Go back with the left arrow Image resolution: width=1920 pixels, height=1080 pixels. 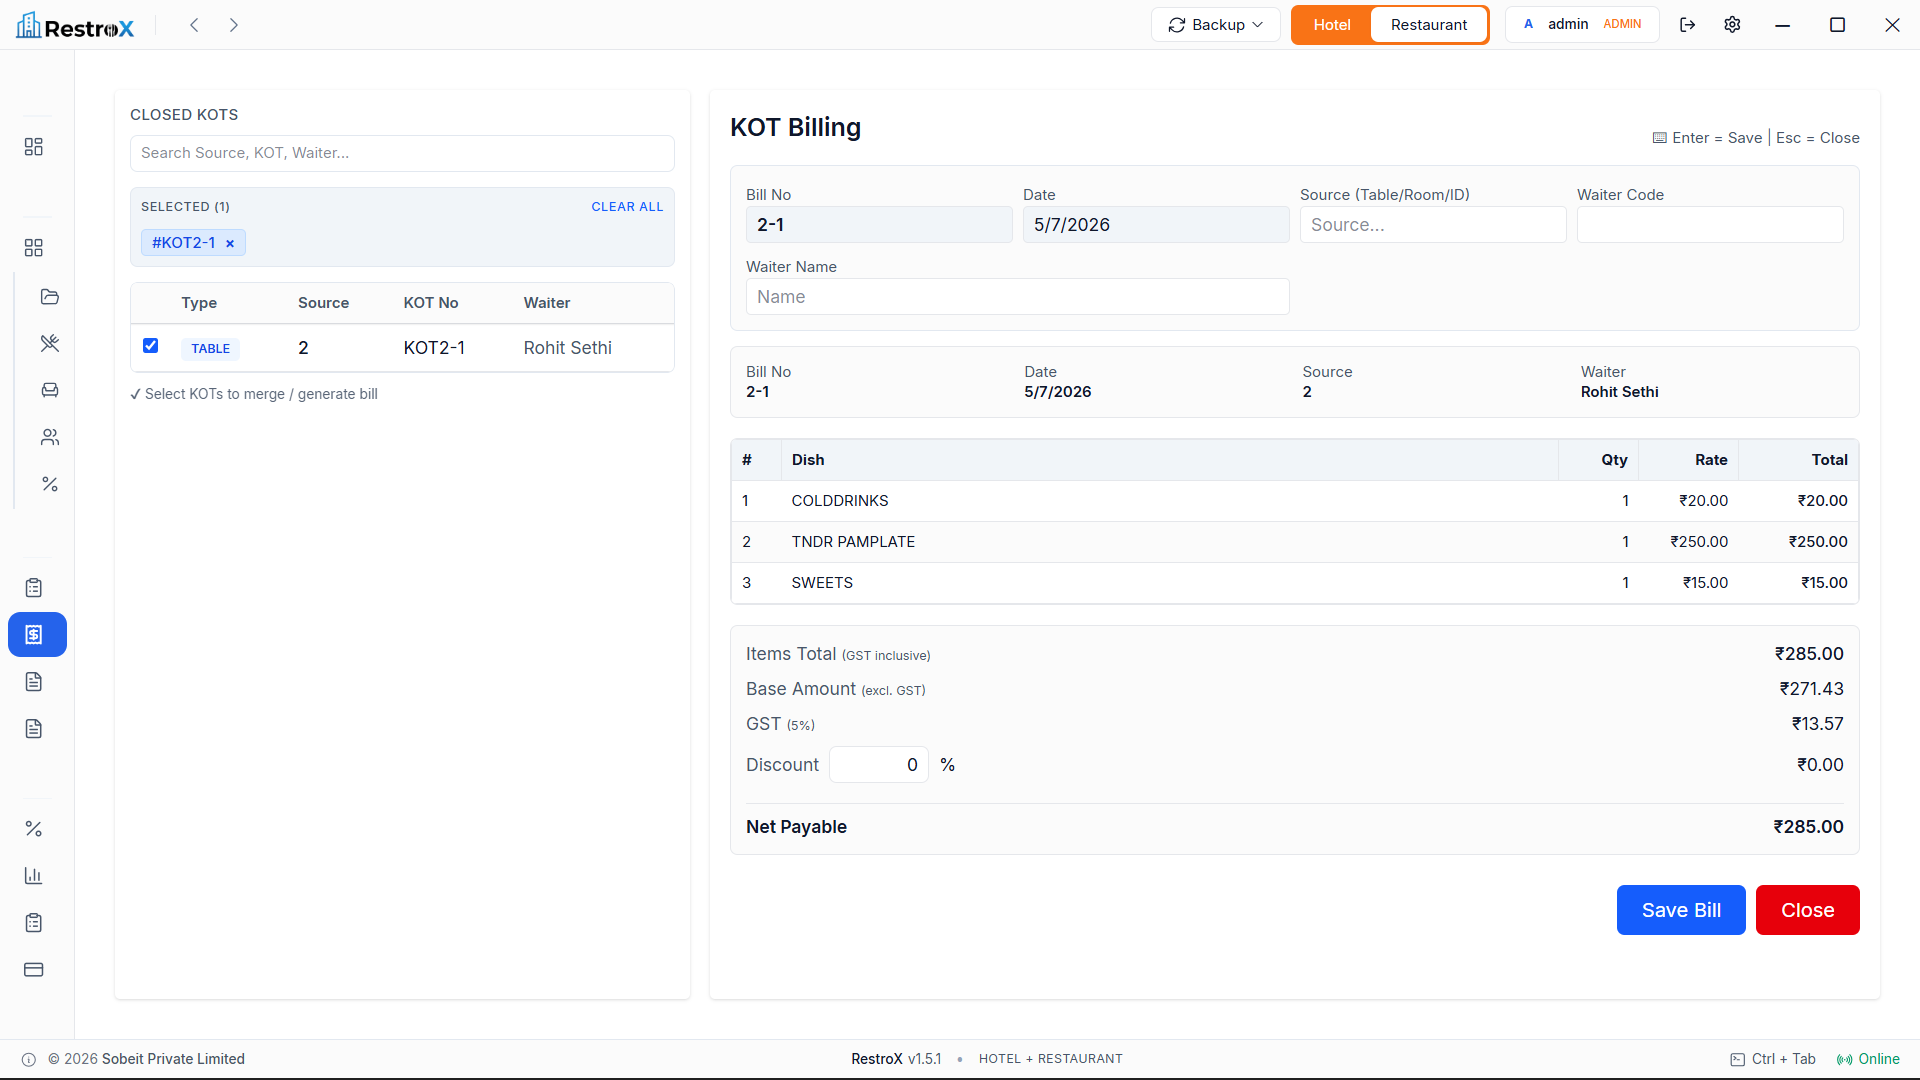tap(195, 25)
